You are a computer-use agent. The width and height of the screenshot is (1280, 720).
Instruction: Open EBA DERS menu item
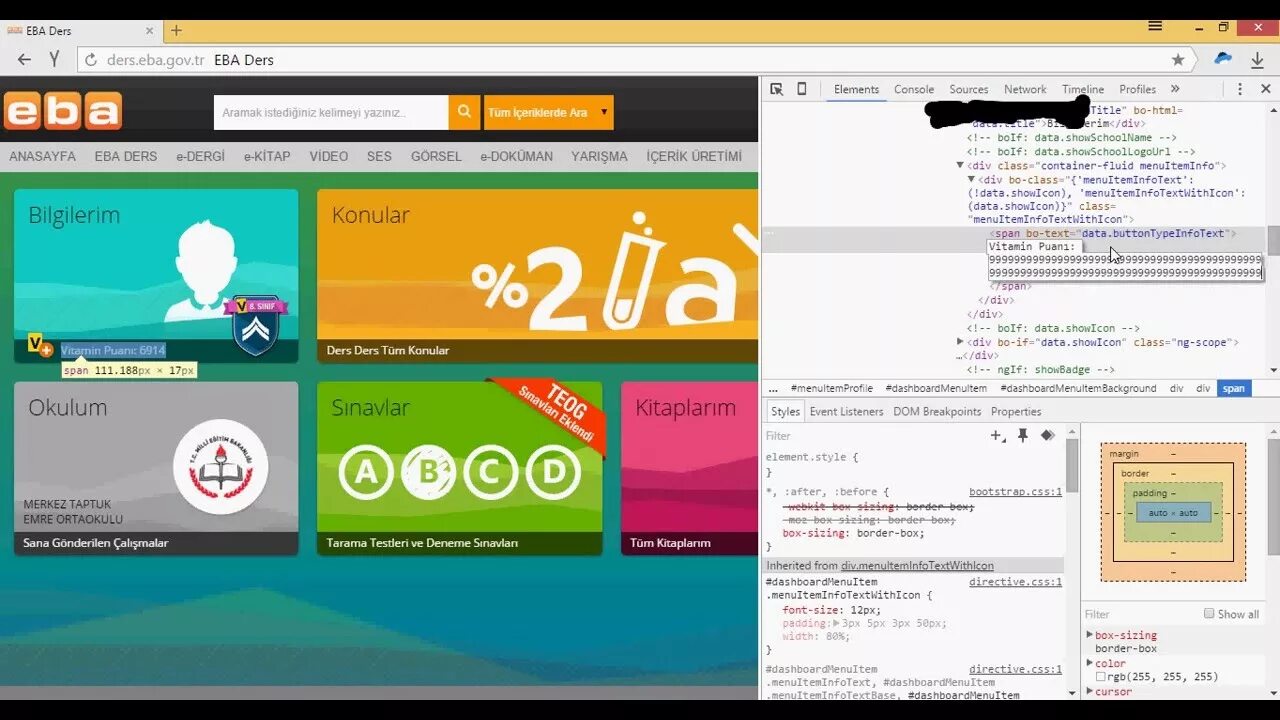click(x=126, y=156)
